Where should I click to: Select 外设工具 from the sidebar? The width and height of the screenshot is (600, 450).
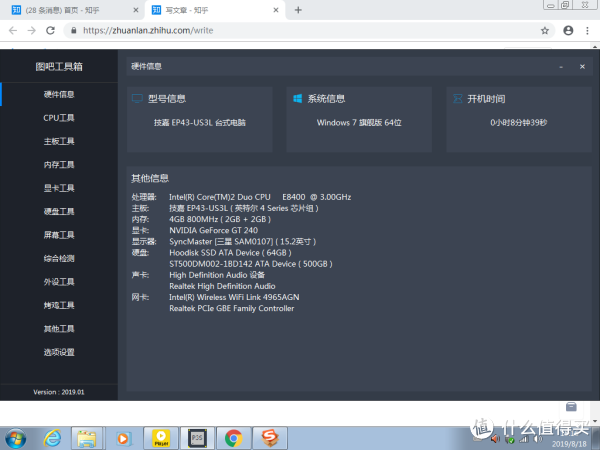tap(59, 282)
